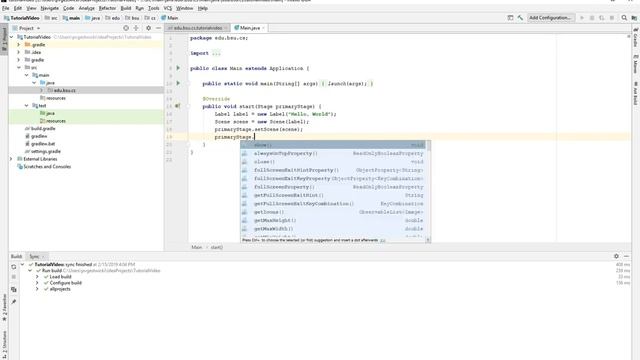Click the toolbar icon left of the hammer
Screen dimensions: 640x360
510,18
